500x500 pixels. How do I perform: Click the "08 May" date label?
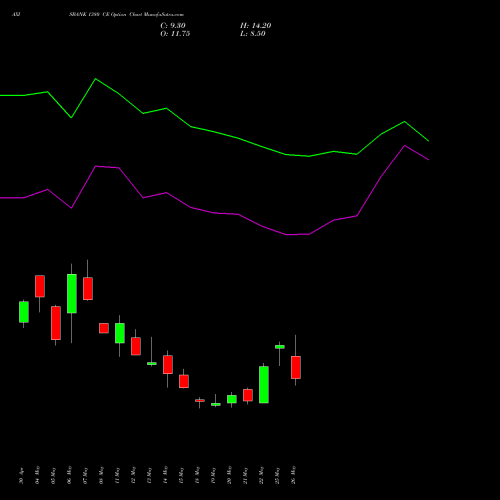coord(102,475)
